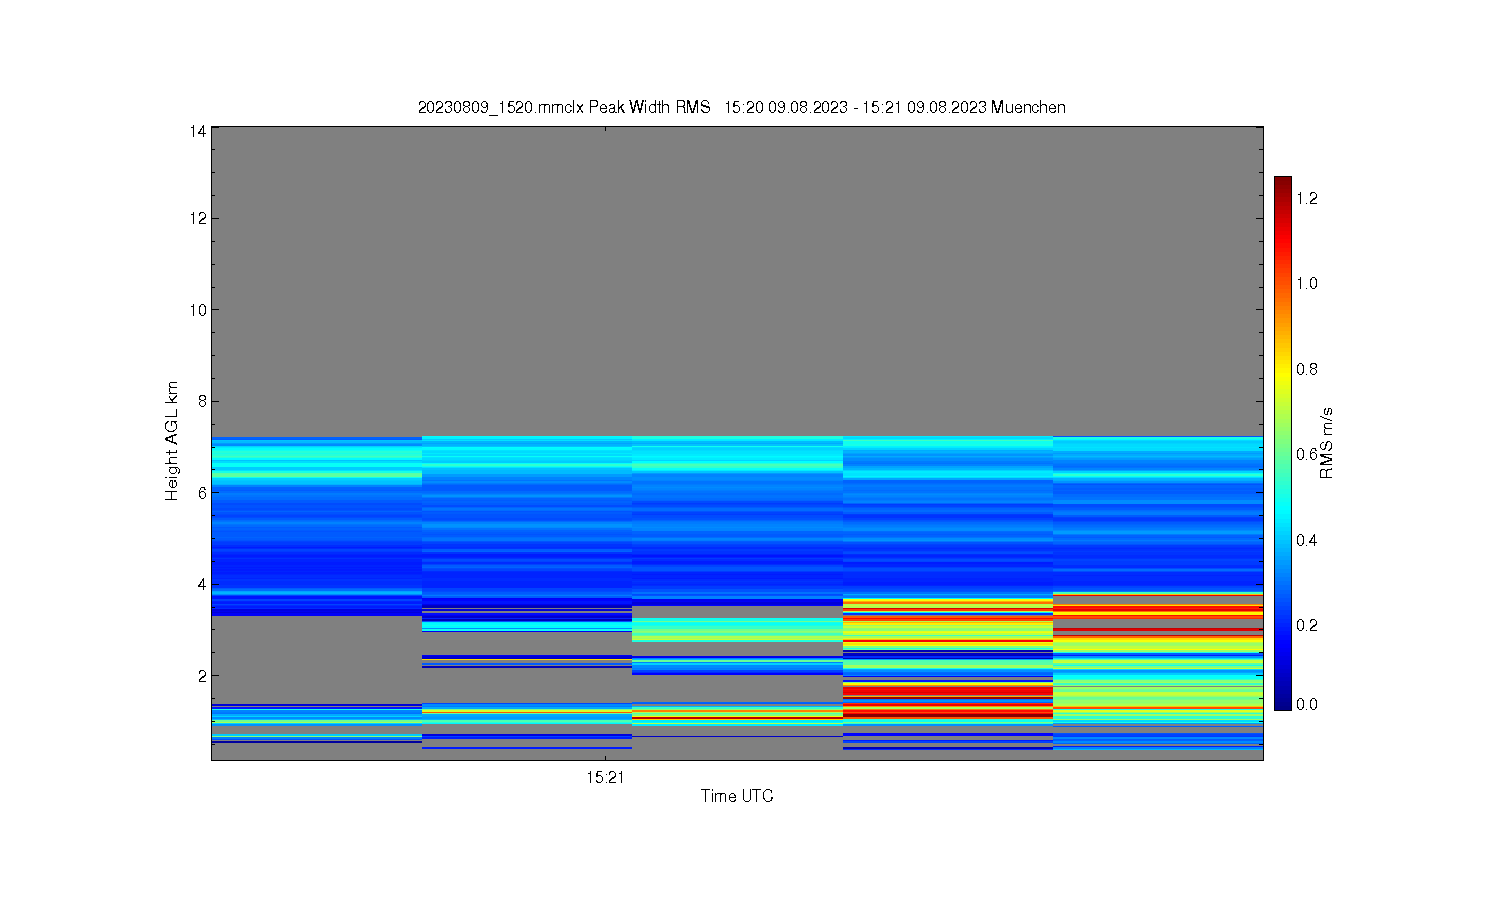Click the height axis label 12
The width and height of the screenshot is (1500, 900).
pyautogui.click(x=198, y=218)
